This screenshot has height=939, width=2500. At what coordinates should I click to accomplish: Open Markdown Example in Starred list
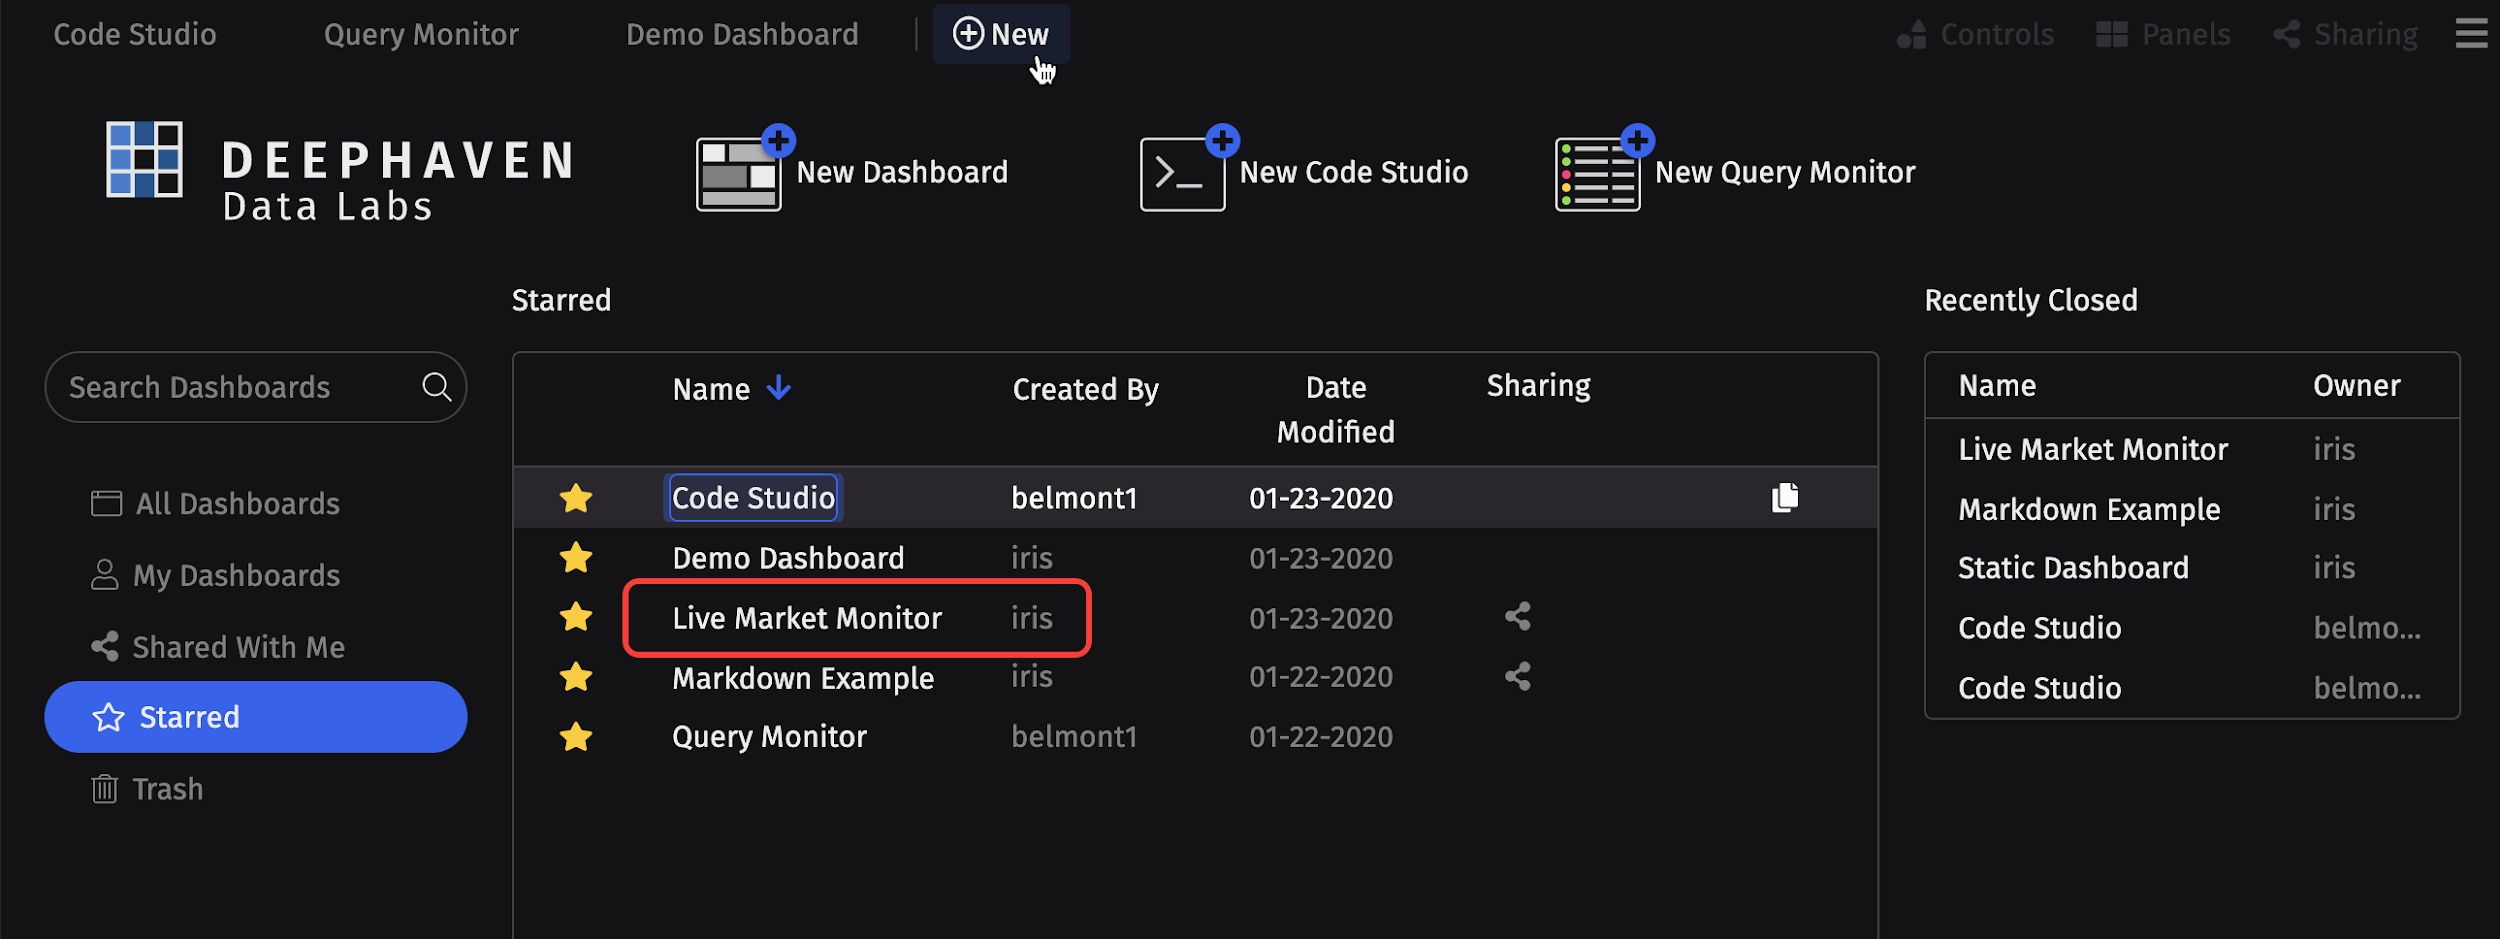pos(803,678)
